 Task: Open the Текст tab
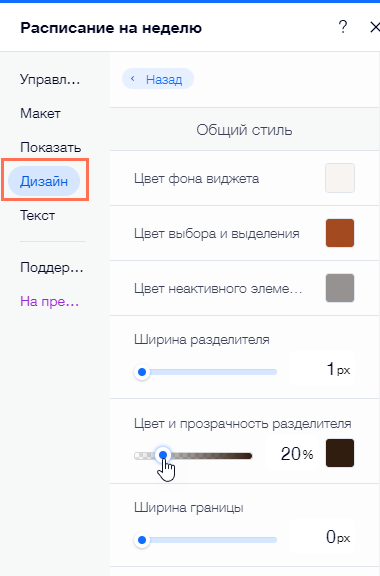37,215
